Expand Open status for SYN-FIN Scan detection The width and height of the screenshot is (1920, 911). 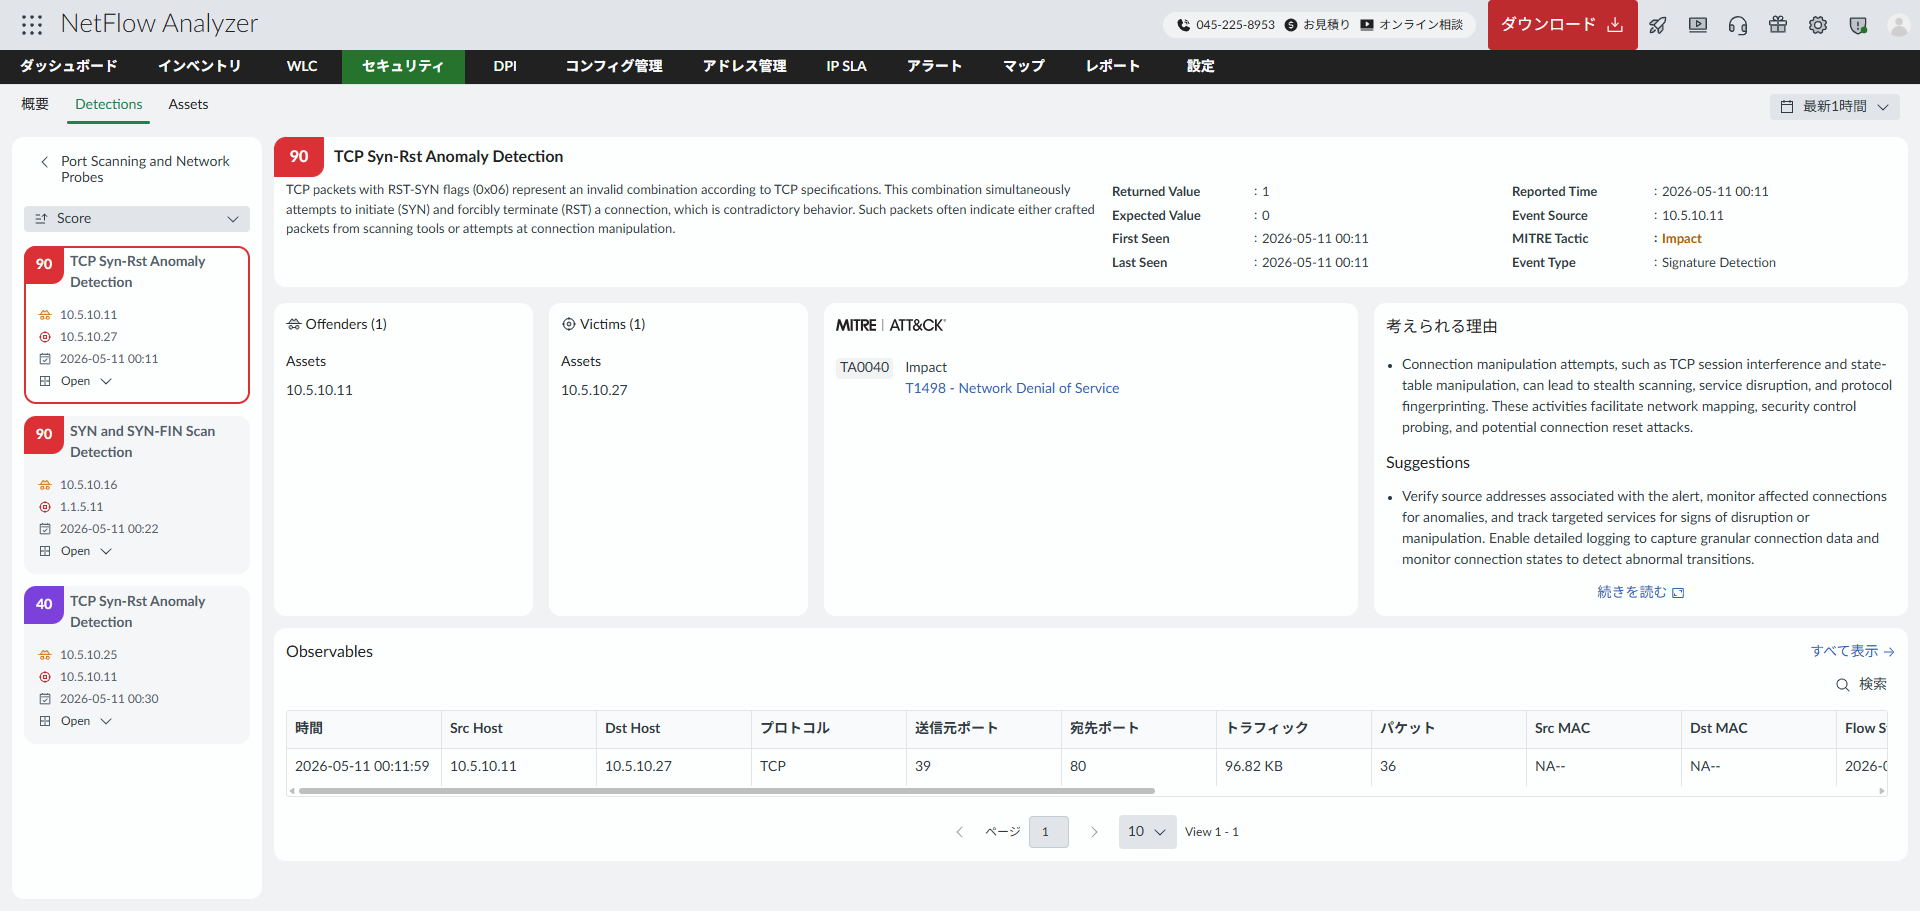85,551
